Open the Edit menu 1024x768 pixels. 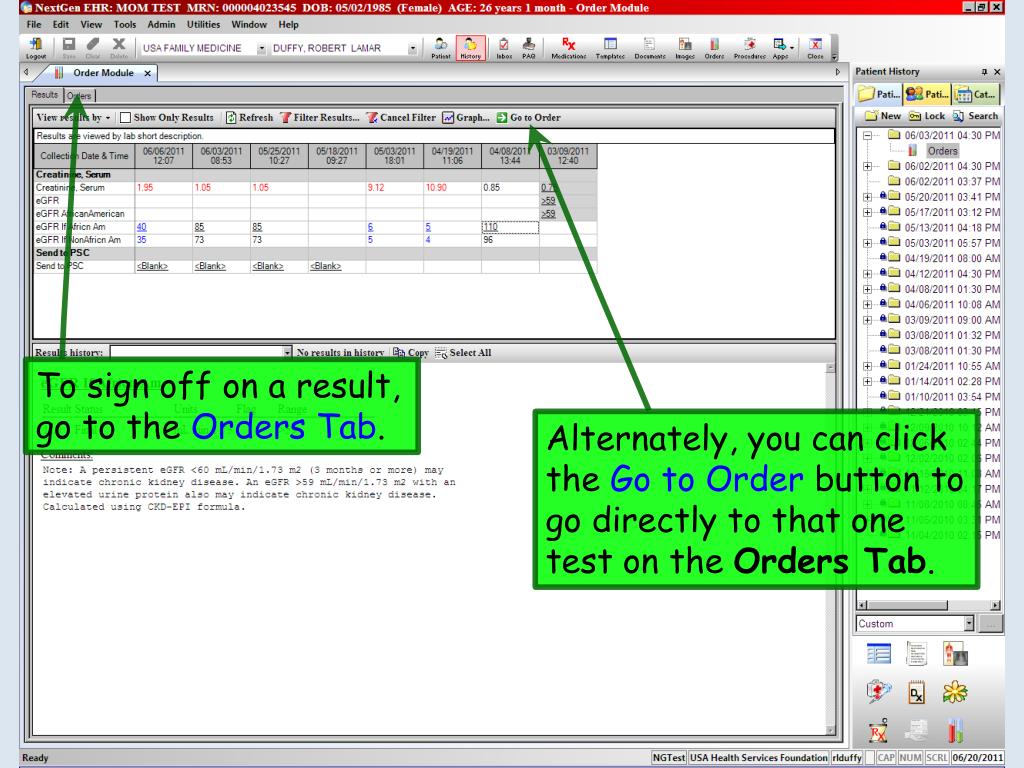pos(61,24)
